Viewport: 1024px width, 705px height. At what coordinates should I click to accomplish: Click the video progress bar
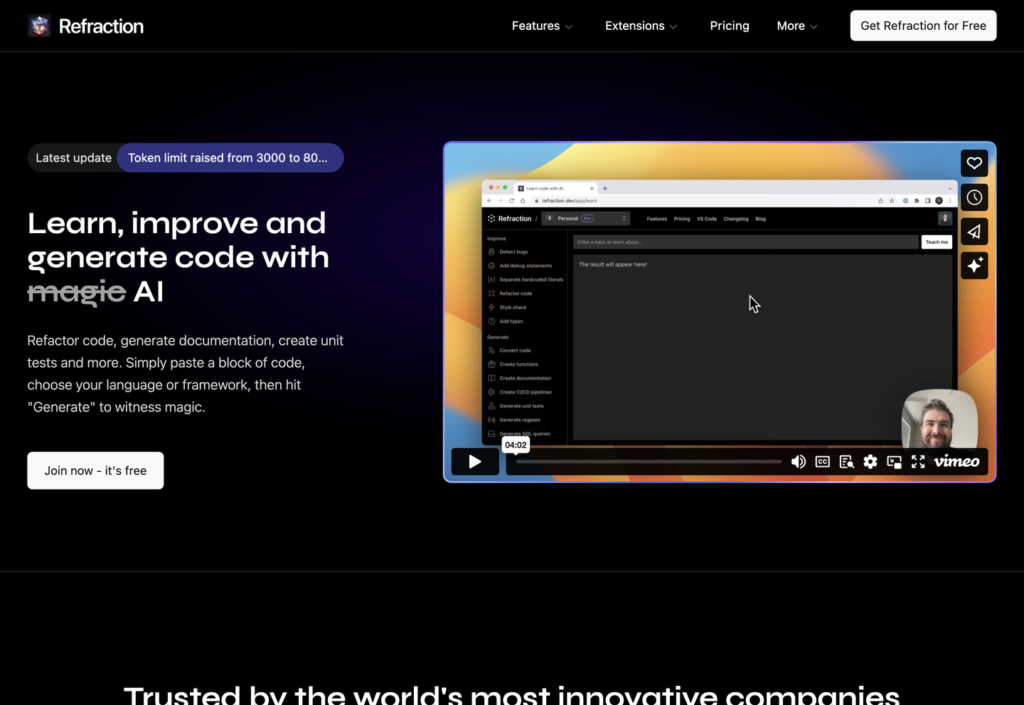tap(648, 462)
